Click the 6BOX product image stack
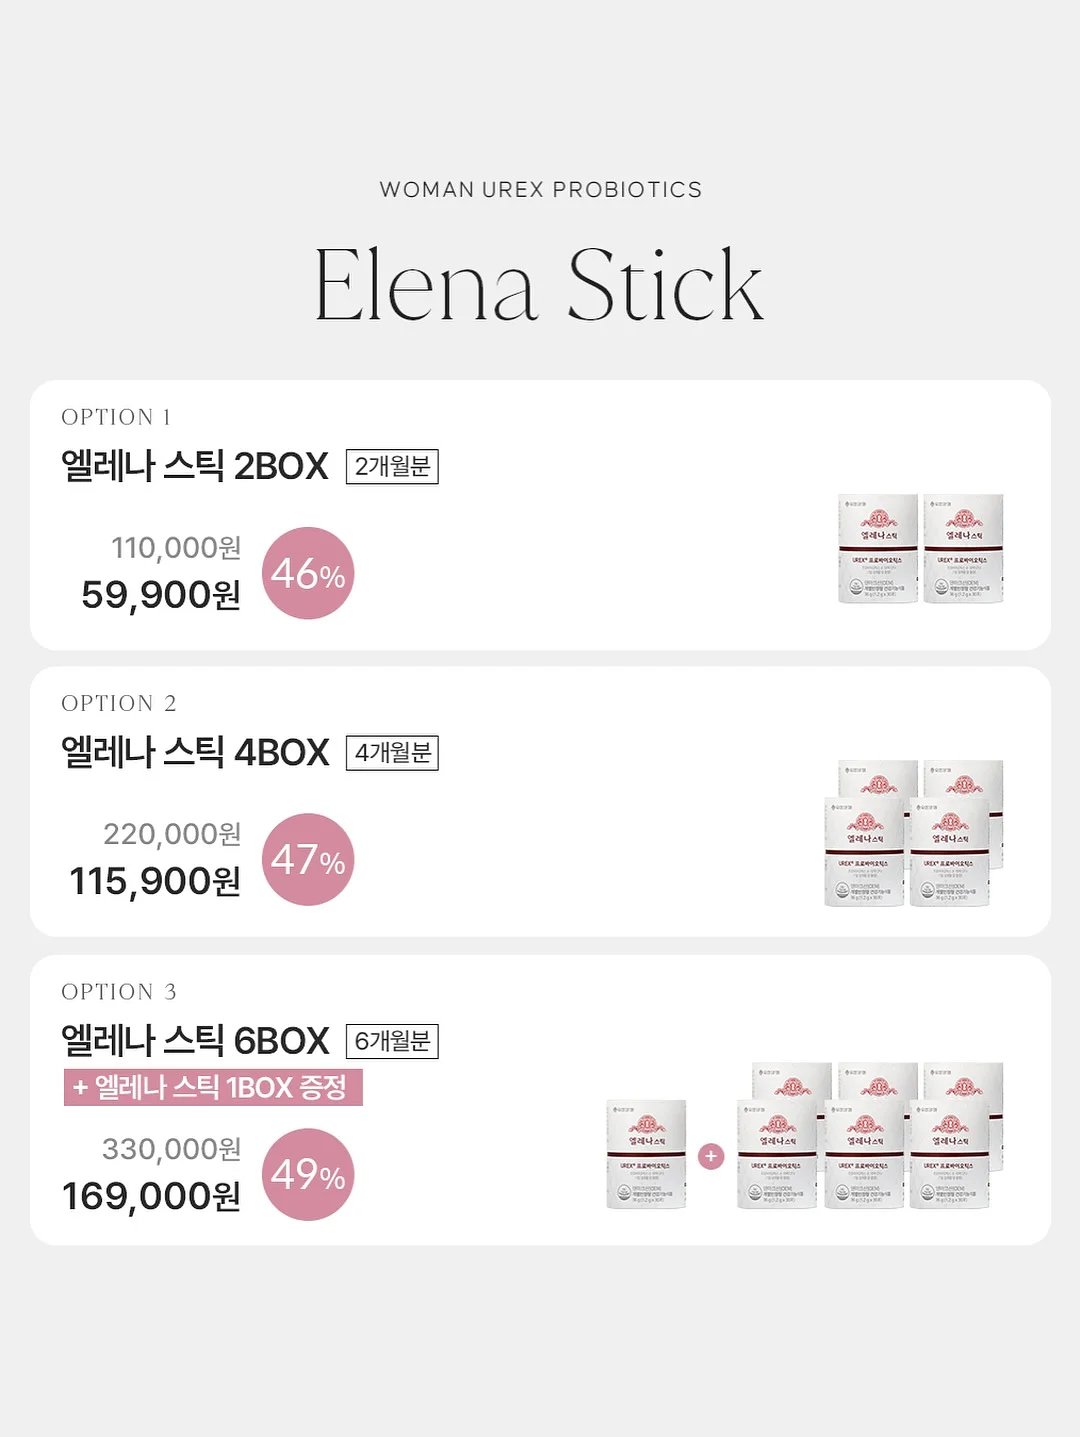 point(870,1136)
